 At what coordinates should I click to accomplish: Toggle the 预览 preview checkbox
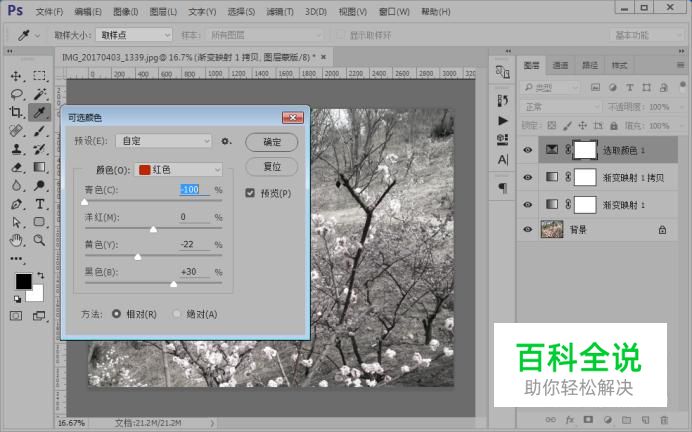coord(251,193)
